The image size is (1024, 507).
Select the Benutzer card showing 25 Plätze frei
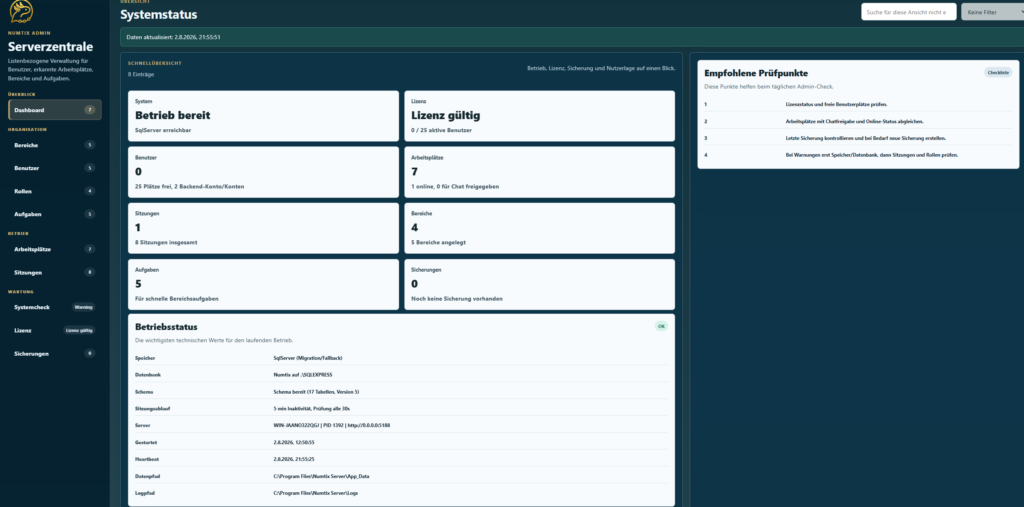263,172
